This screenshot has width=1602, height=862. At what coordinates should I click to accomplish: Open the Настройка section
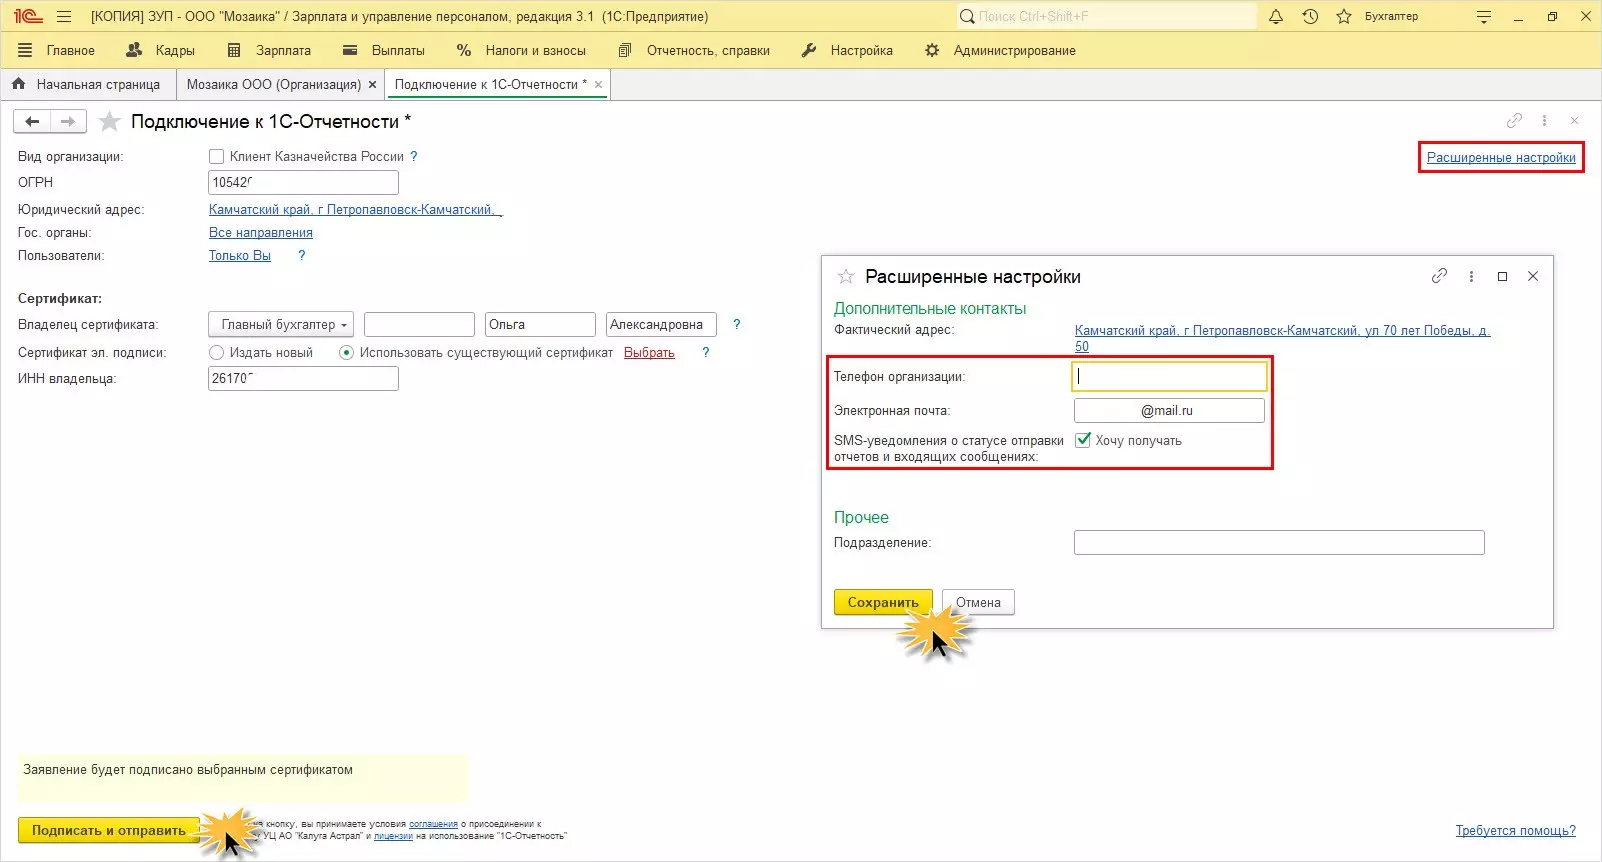pos(847,50)
